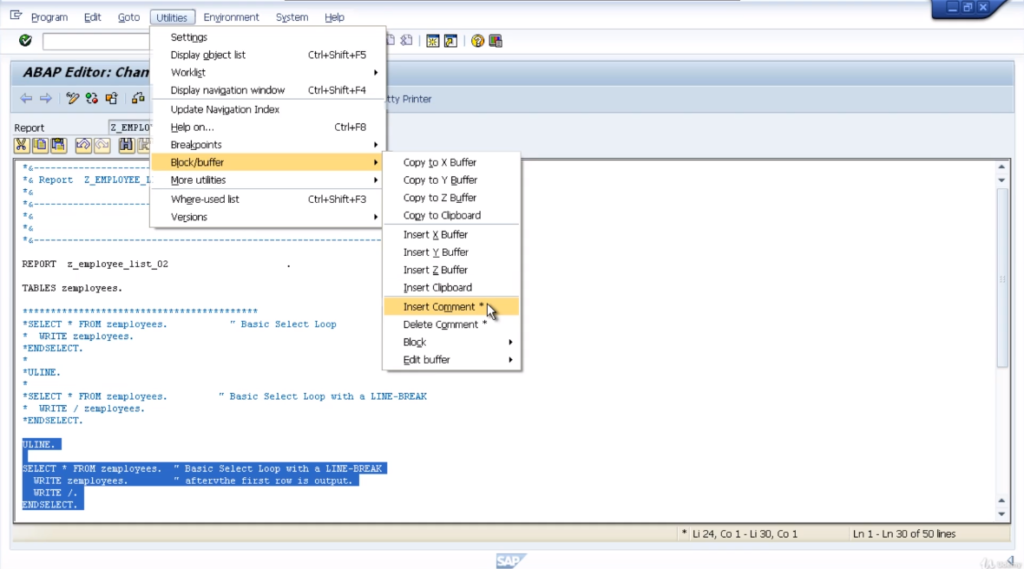Image resolution: width=1024 pixels, height=569 pixels.
Task: Click the editor vertical scrollbar thumb
Action: pyautogui.click(x=1002, y=278)
